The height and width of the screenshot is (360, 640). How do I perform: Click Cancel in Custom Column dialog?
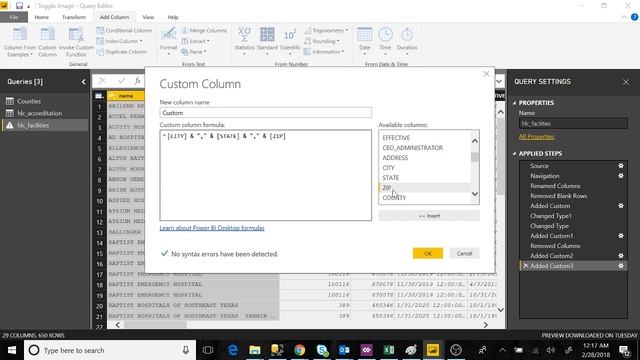point(464,253)
